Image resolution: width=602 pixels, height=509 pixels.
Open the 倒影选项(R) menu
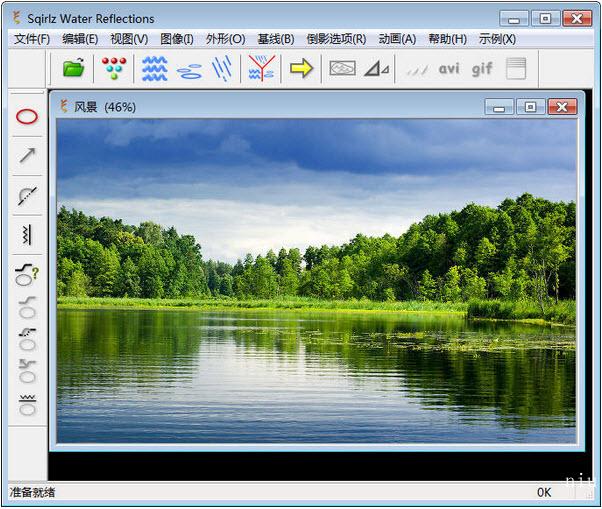point(336,39)
